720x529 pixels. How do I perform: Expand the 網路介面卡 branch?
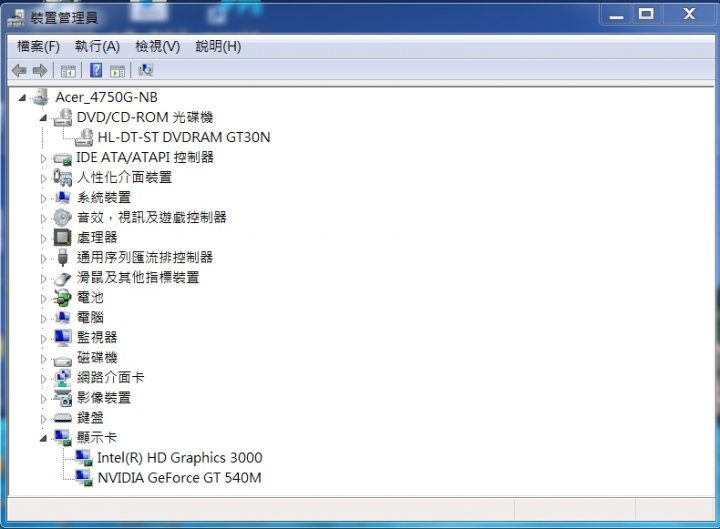44,379
